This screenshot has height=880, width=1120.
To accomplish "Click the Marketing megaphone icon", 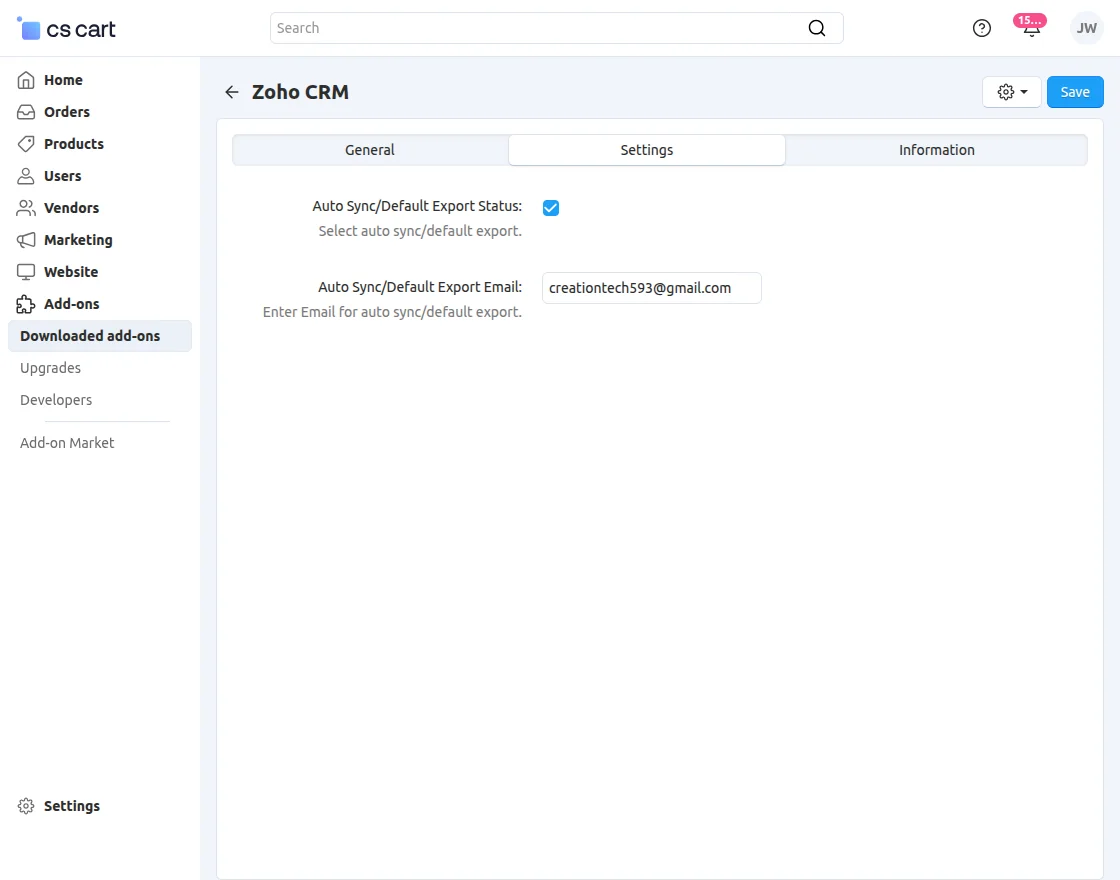I will 26,240.
